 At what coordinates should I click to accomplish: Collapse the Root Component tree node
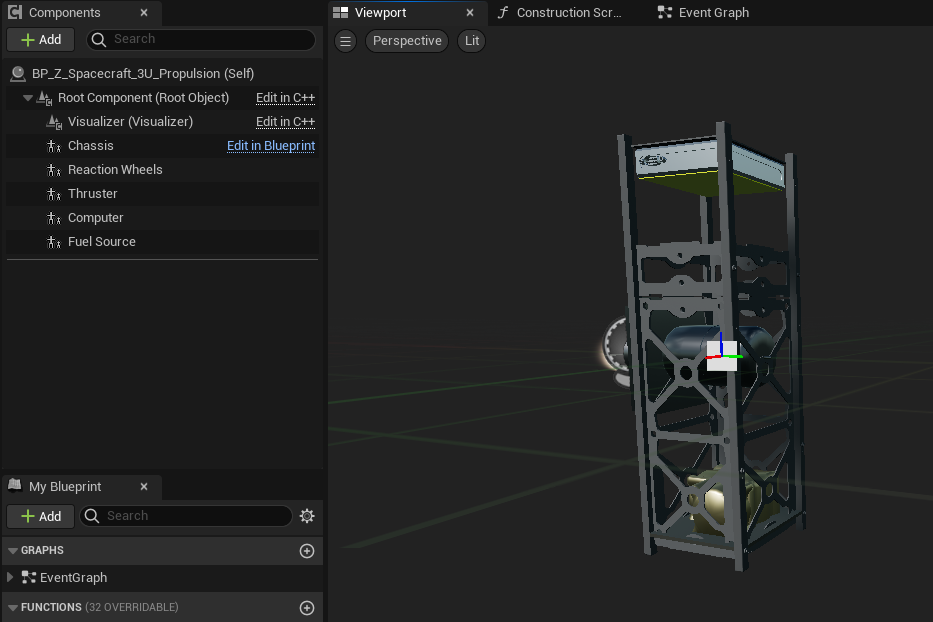28,98
